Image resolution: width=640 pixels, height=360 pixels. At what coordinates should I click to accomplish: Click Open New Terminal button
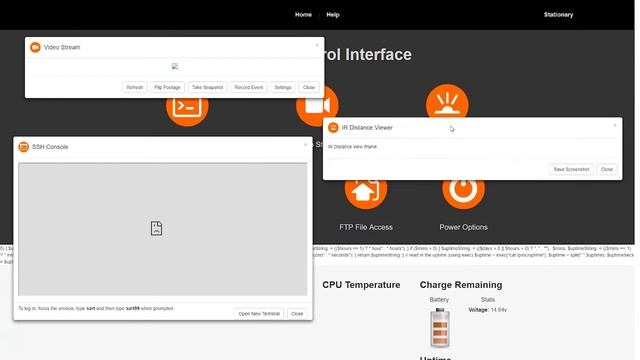(x=259, y=314)
